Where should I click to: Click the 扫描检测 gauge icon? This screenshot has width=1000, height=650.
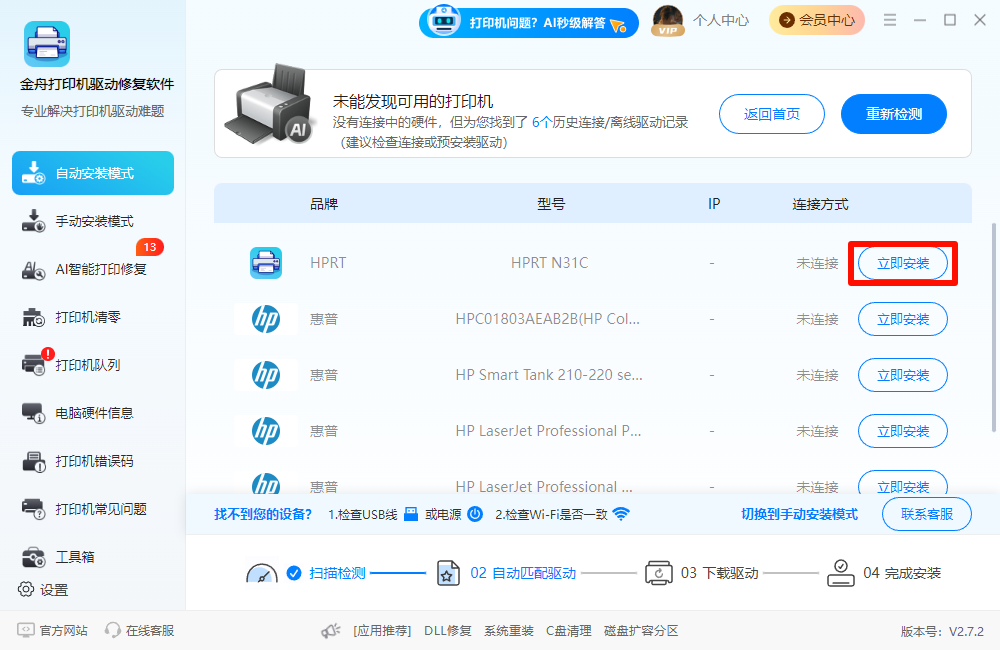click(x=262, y=573)
